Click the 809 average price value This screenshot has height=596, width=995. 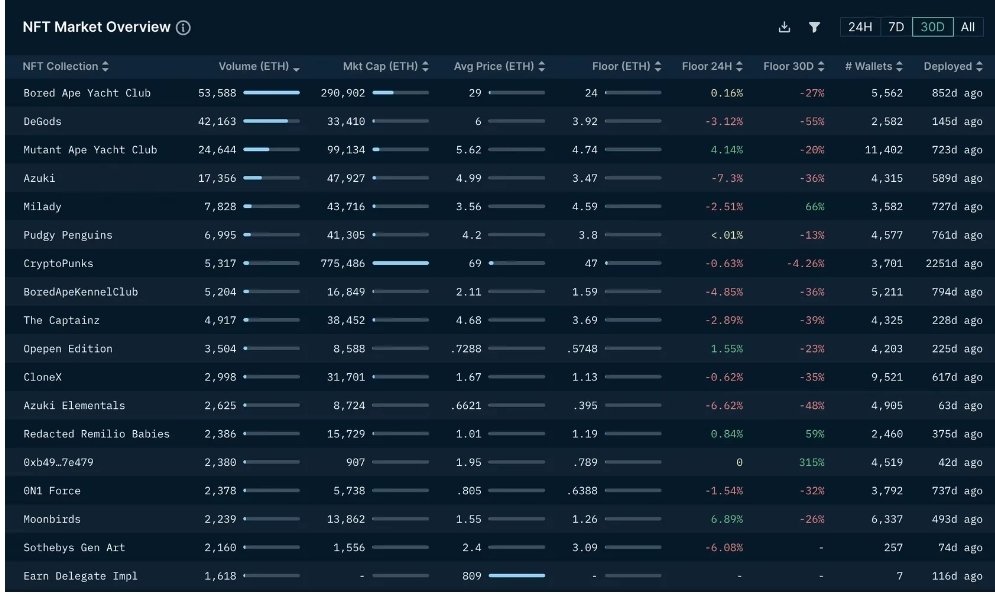tap(471, 576)
